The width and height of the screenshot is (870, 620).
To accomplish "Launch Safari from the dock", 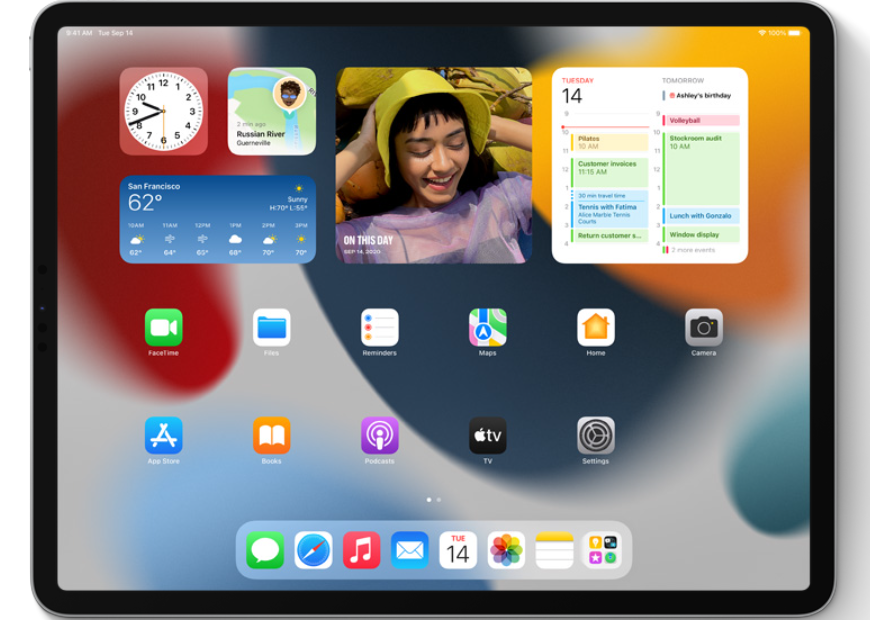I will tap(313, 550).
